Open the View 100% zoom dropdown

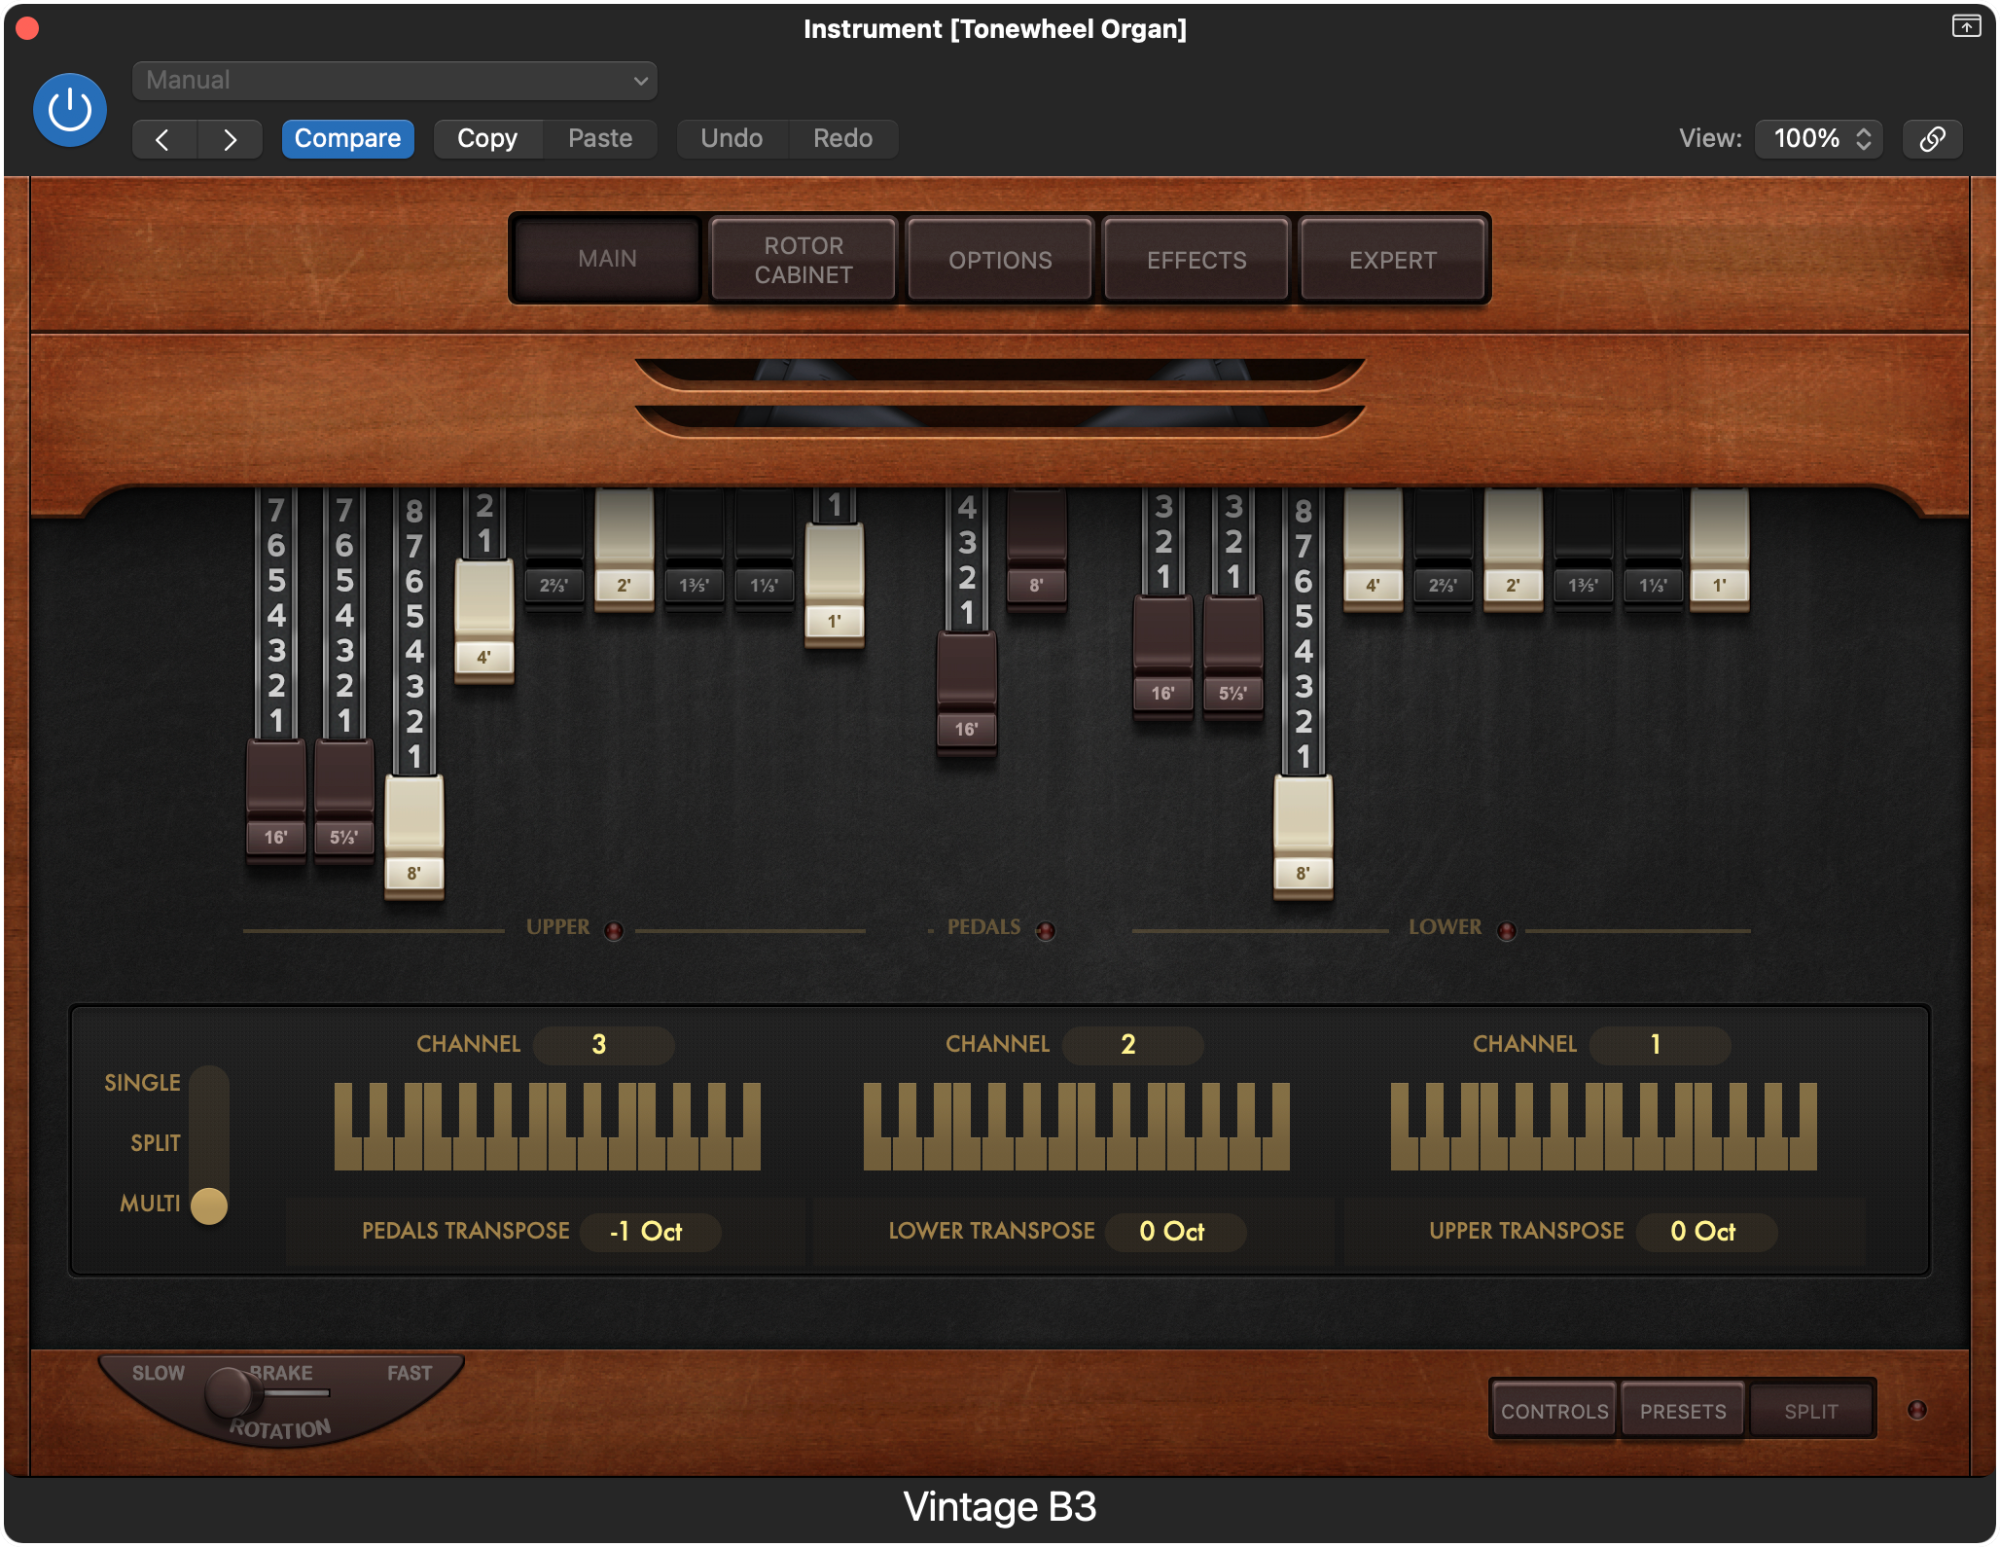(1820, 139)
